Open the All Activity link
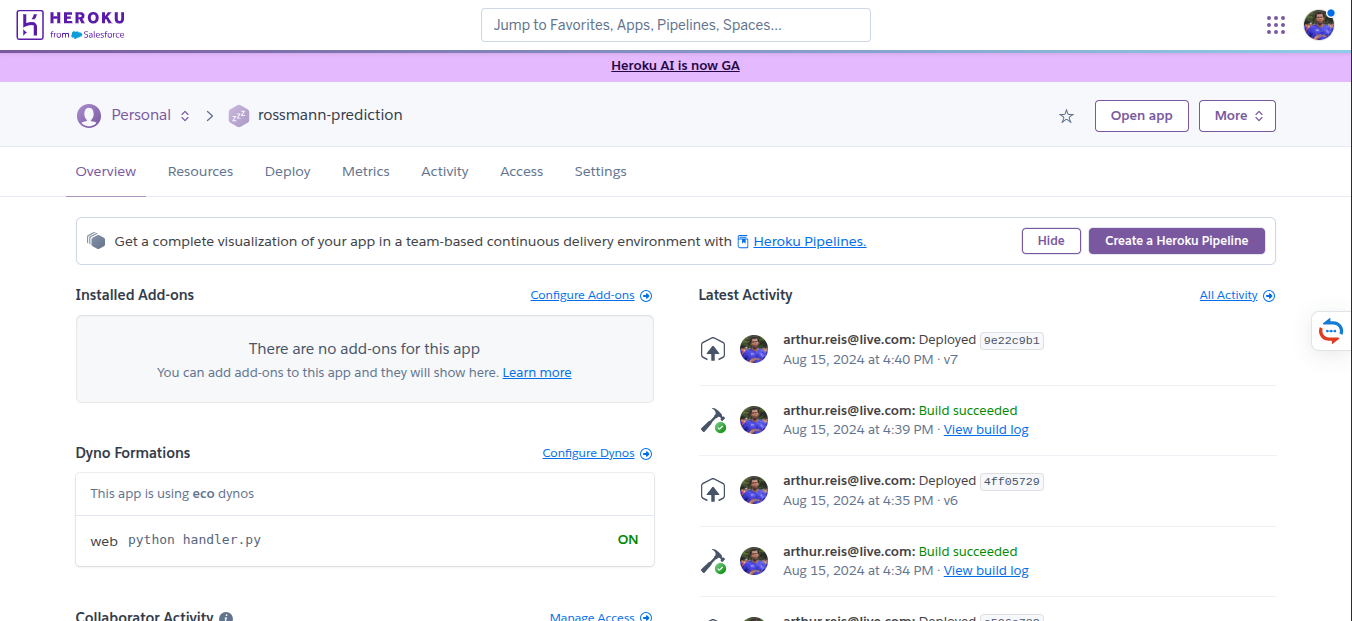This screenshot has height=621, width=1352. pyautogui.click(x=1229, y=296)
